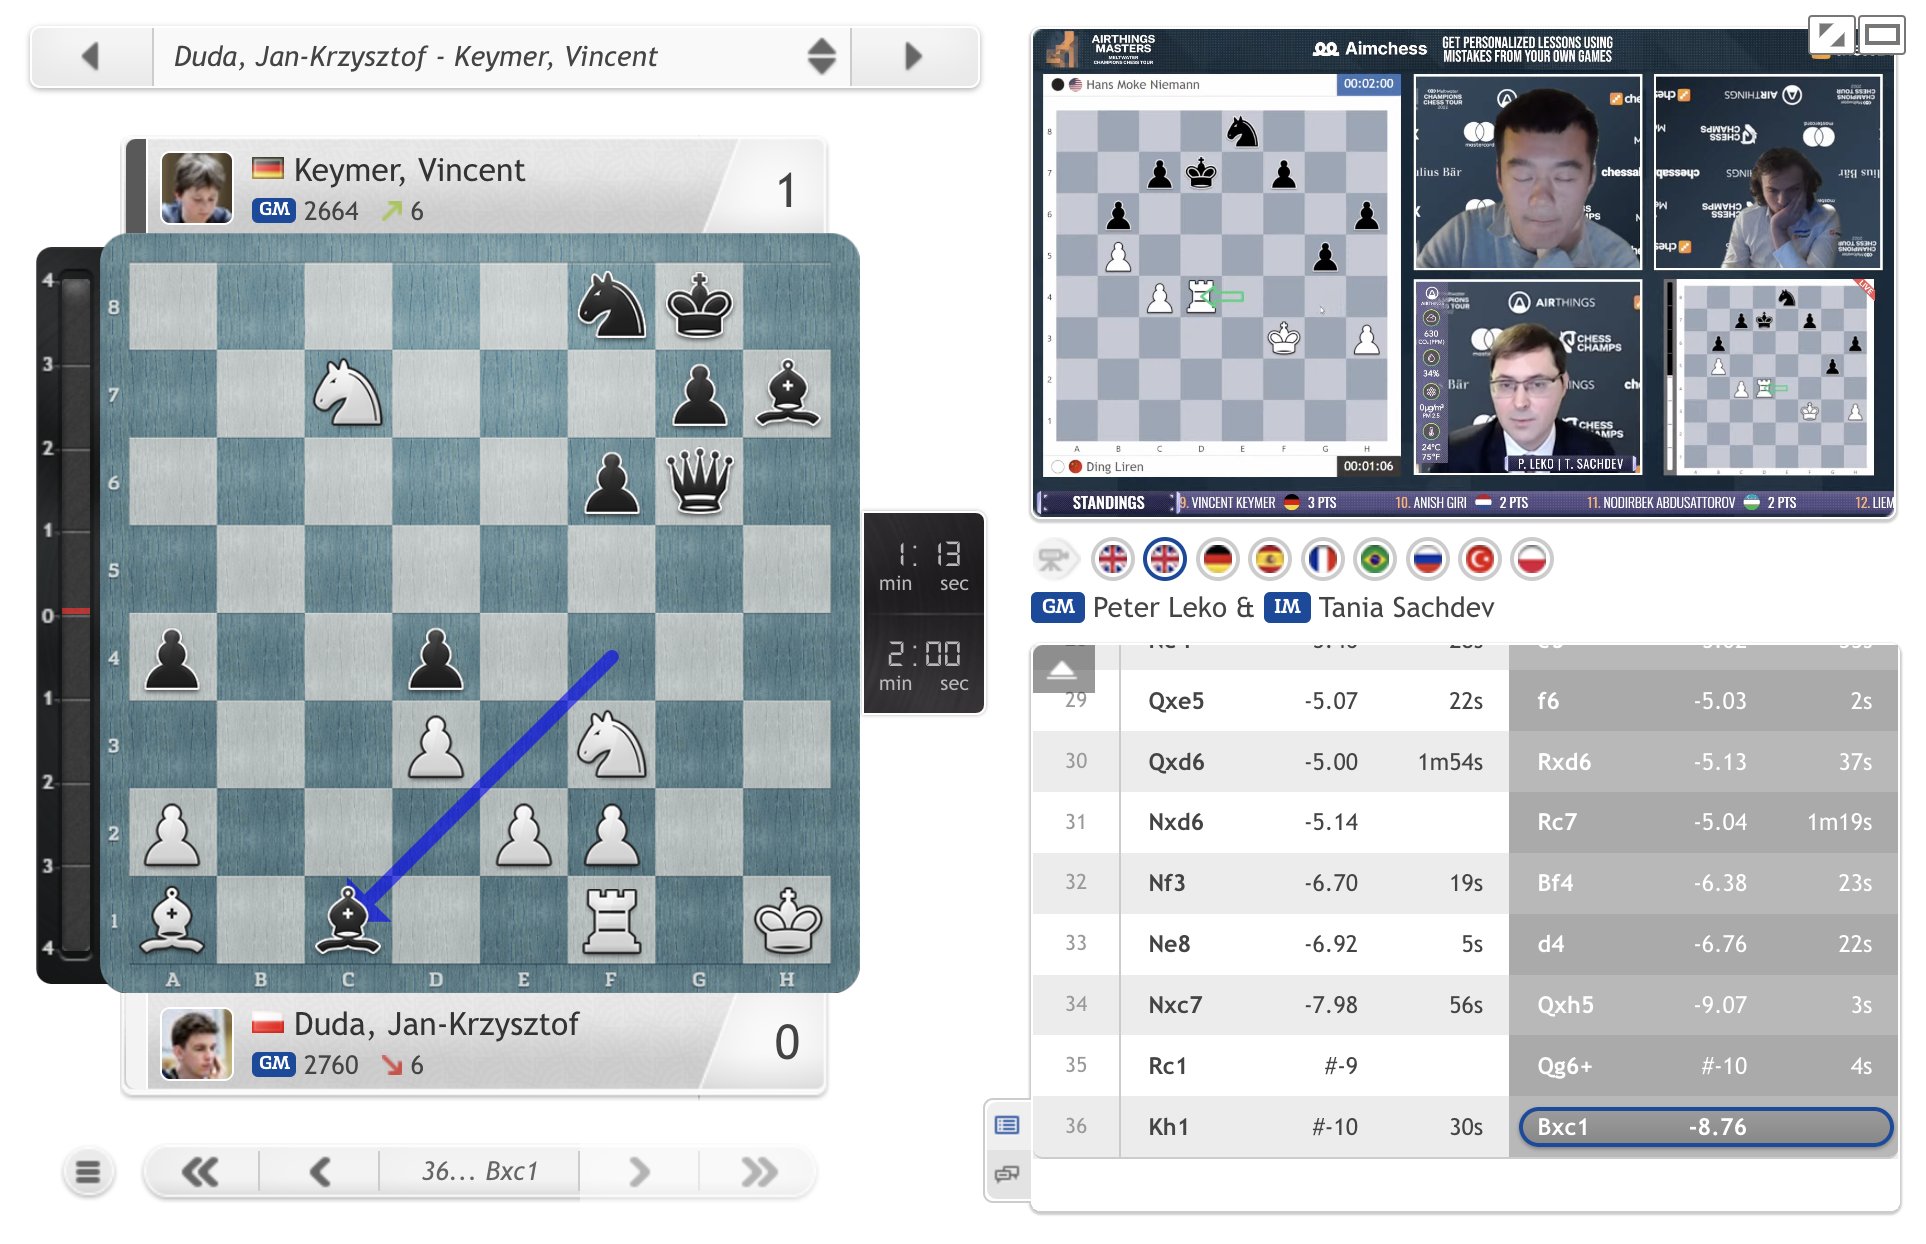Click Keymer, Vincent player name

pyautogui.click(x=409, y=170)
